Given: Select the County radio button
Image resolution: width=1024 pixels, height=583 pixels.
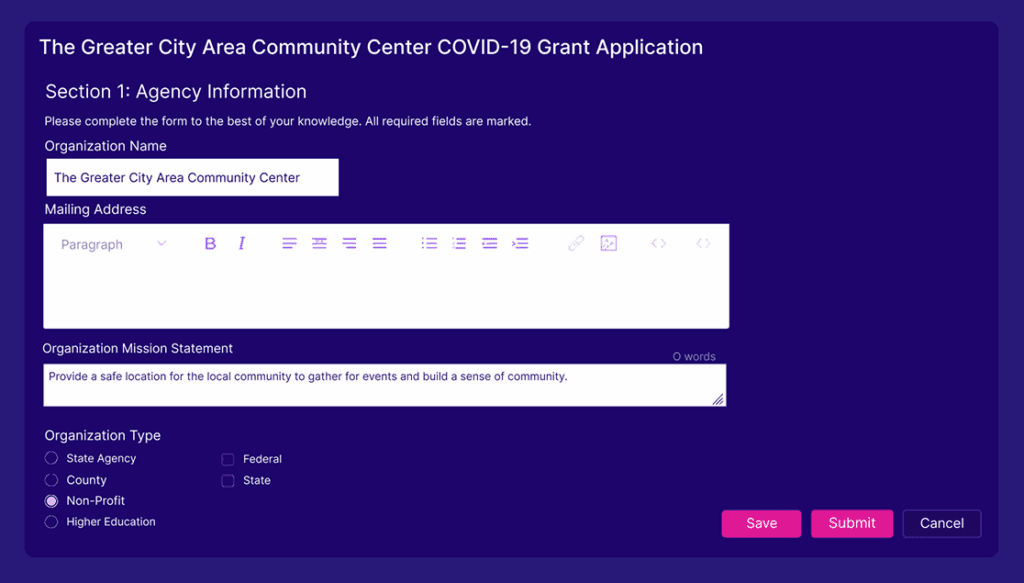Looking at the screenshot, I should pyautogui.click(x=52, y=480).
